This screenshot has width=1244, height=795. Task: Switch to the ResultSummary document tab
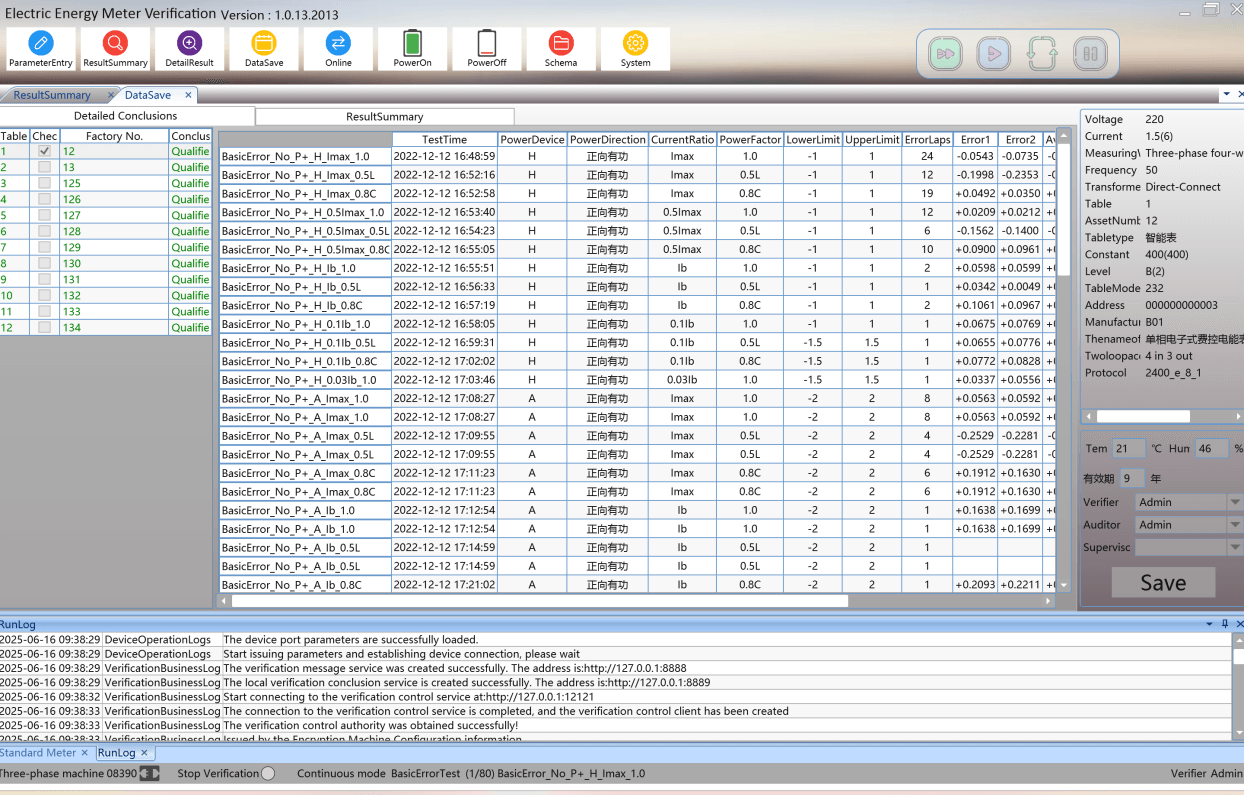pos(52,95)
